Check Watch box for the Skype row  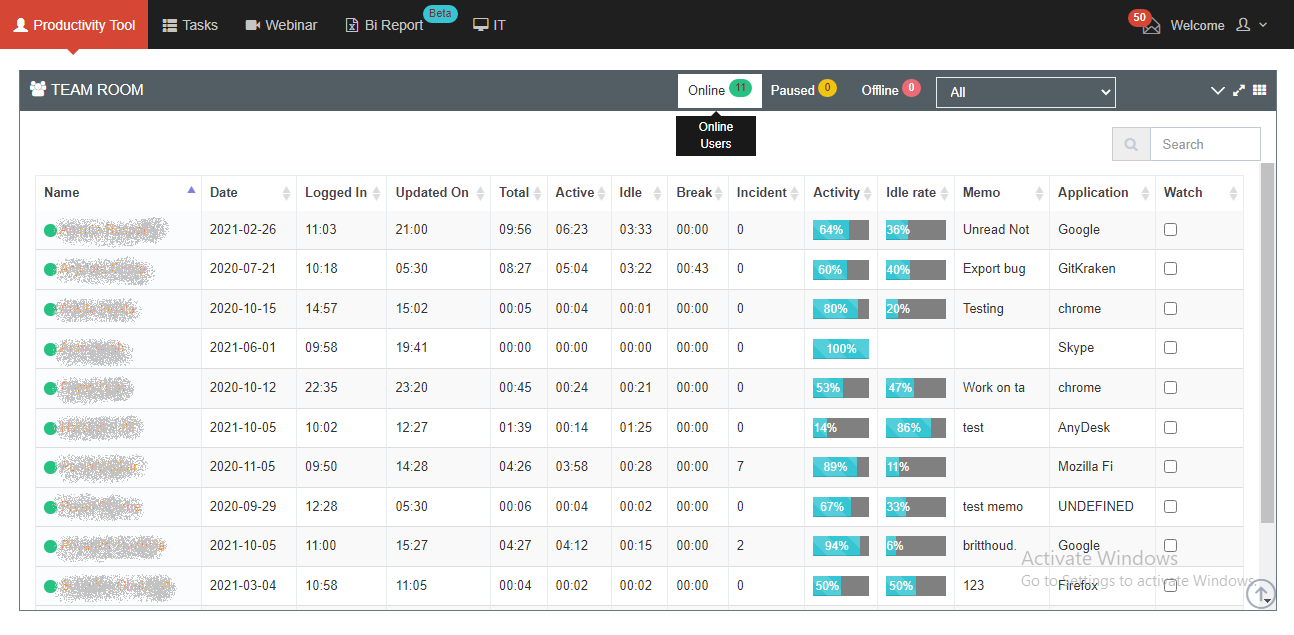pyautogui.click(x=1171, y=348)
